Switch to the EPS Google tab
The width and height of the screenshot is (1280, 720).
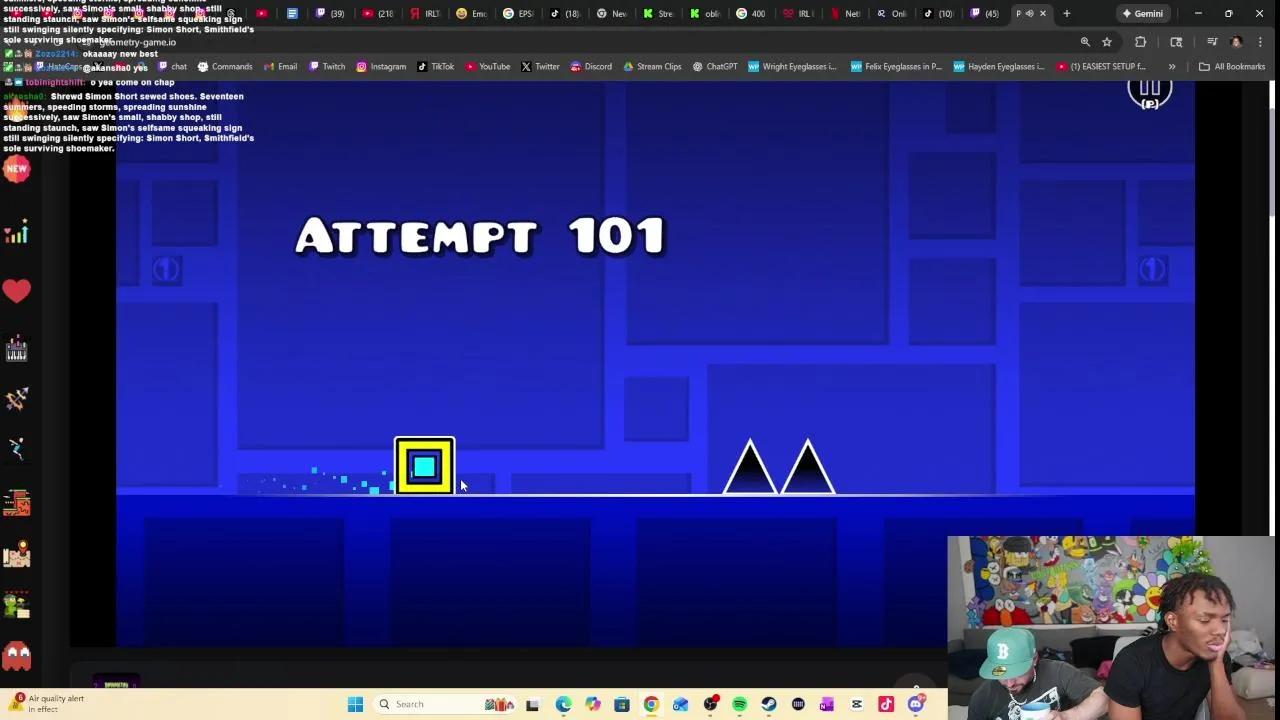tap(518, 14)
